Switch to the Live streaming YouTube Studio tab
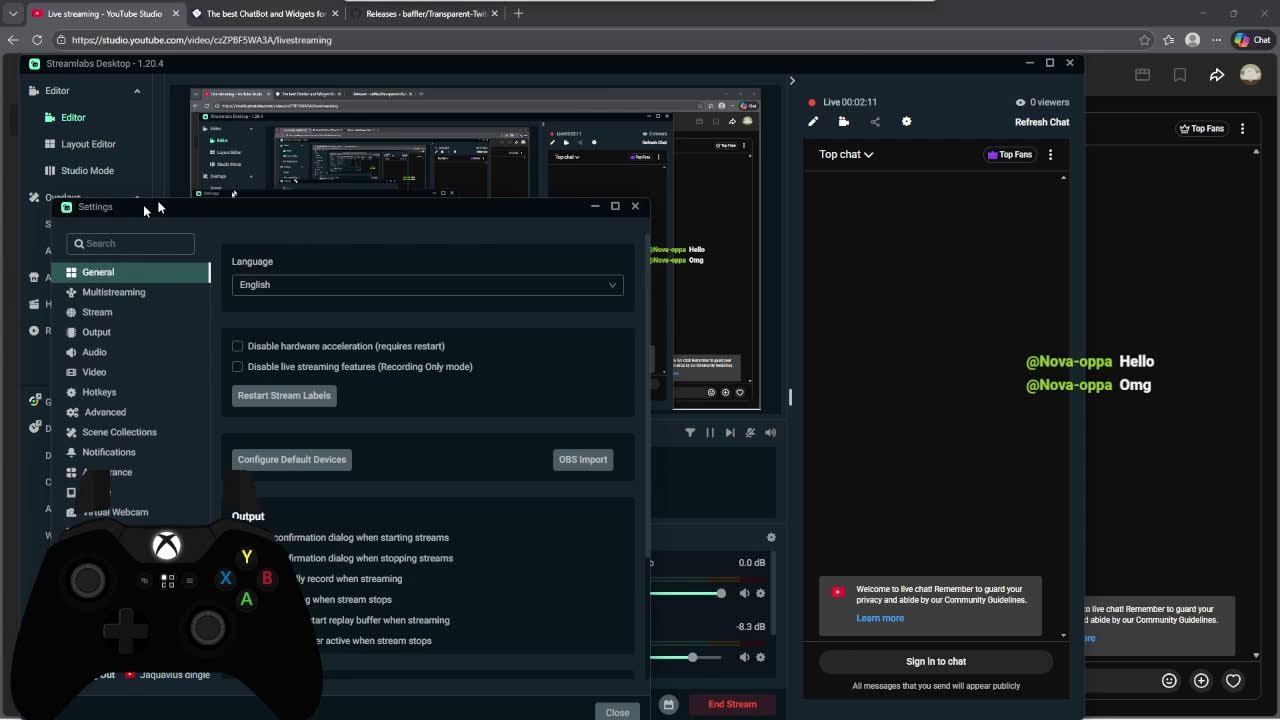This screenshot has width=1280, height=720. (x=104, y=14)
